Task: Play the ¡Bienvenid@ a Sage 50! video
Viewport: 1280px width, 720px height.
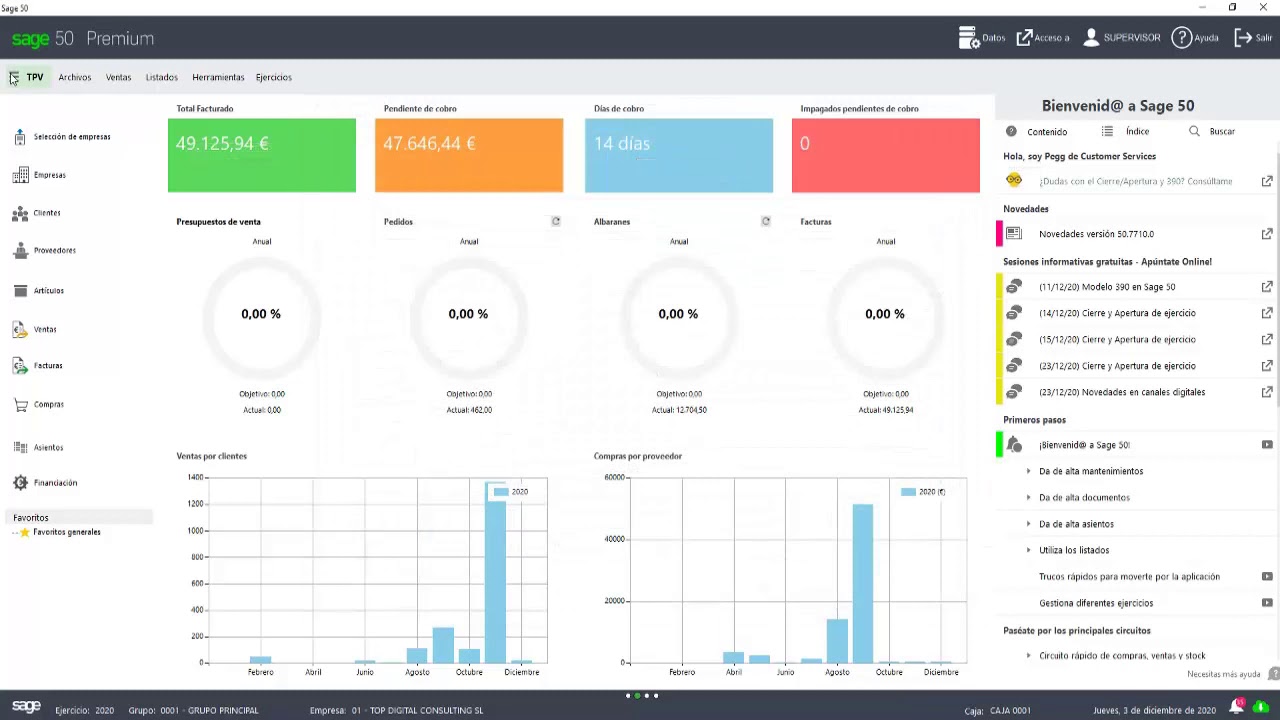Action: [1267, 445]
